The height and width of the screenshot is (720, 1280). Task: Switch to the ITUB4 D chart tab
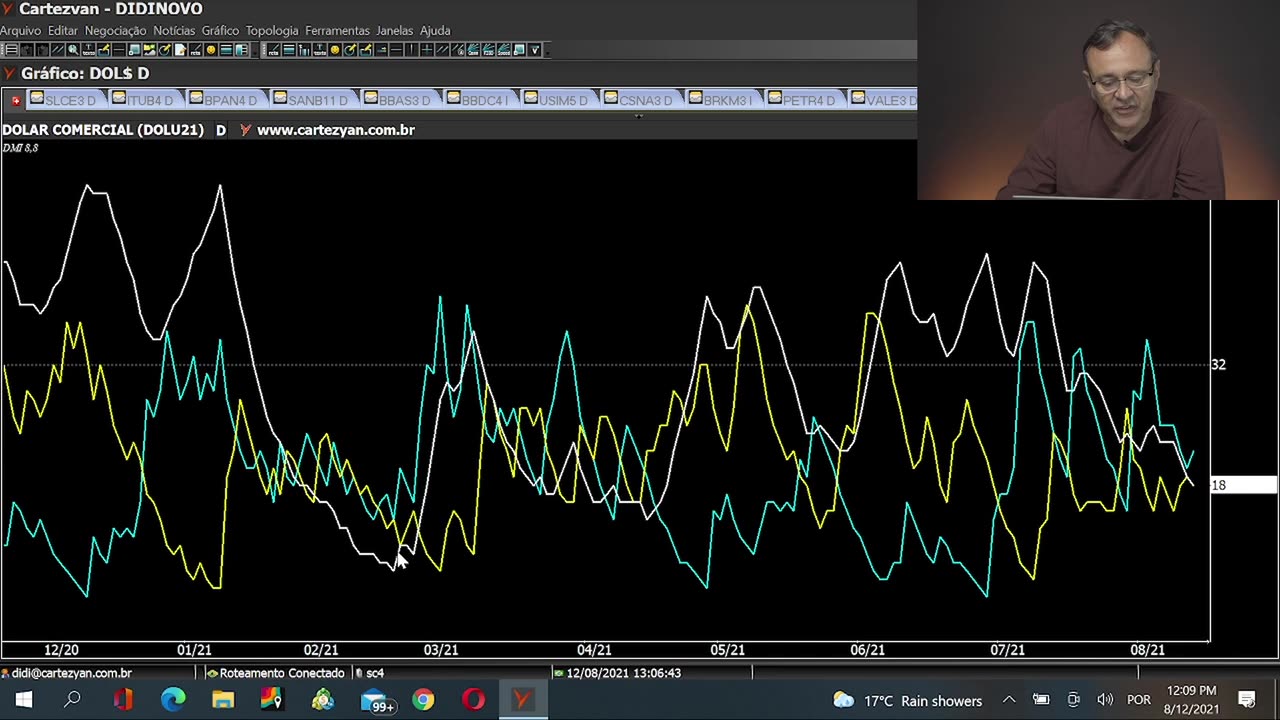point(144,100)
